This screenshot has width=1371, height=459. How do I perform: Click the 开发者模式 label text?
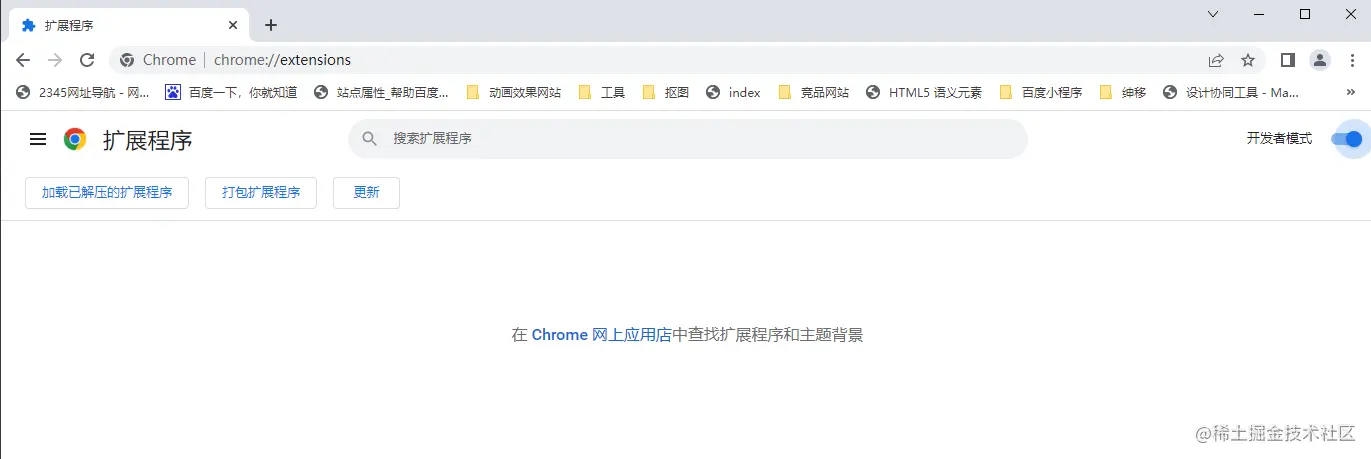coord(1279,139)
